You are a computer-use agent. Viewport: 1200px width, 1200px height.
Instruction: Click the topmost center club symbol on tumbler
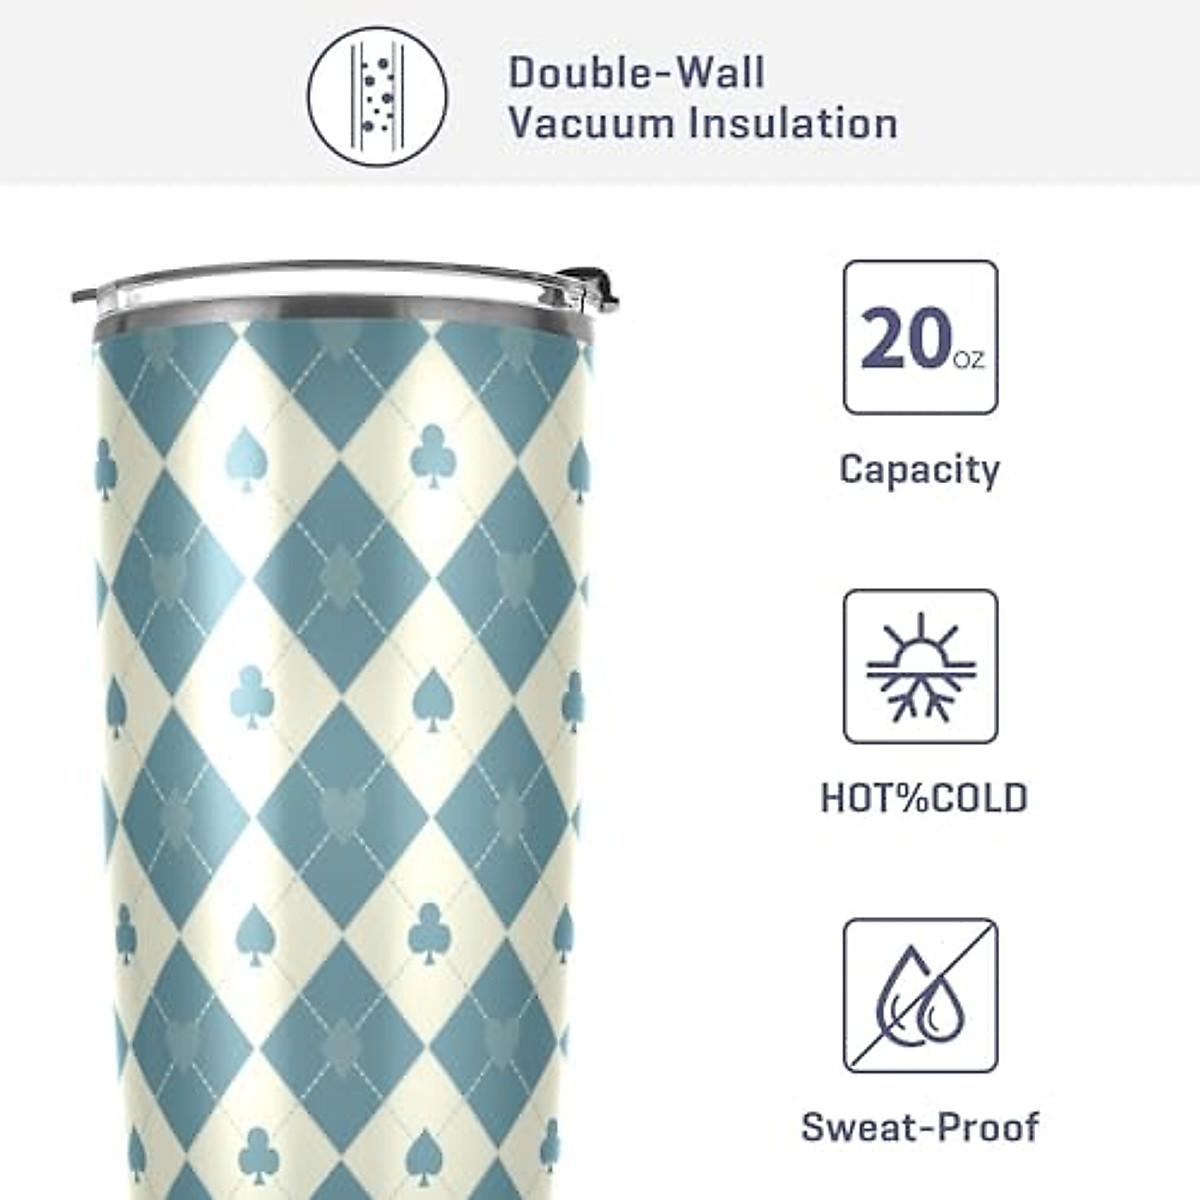pos(433,456)
